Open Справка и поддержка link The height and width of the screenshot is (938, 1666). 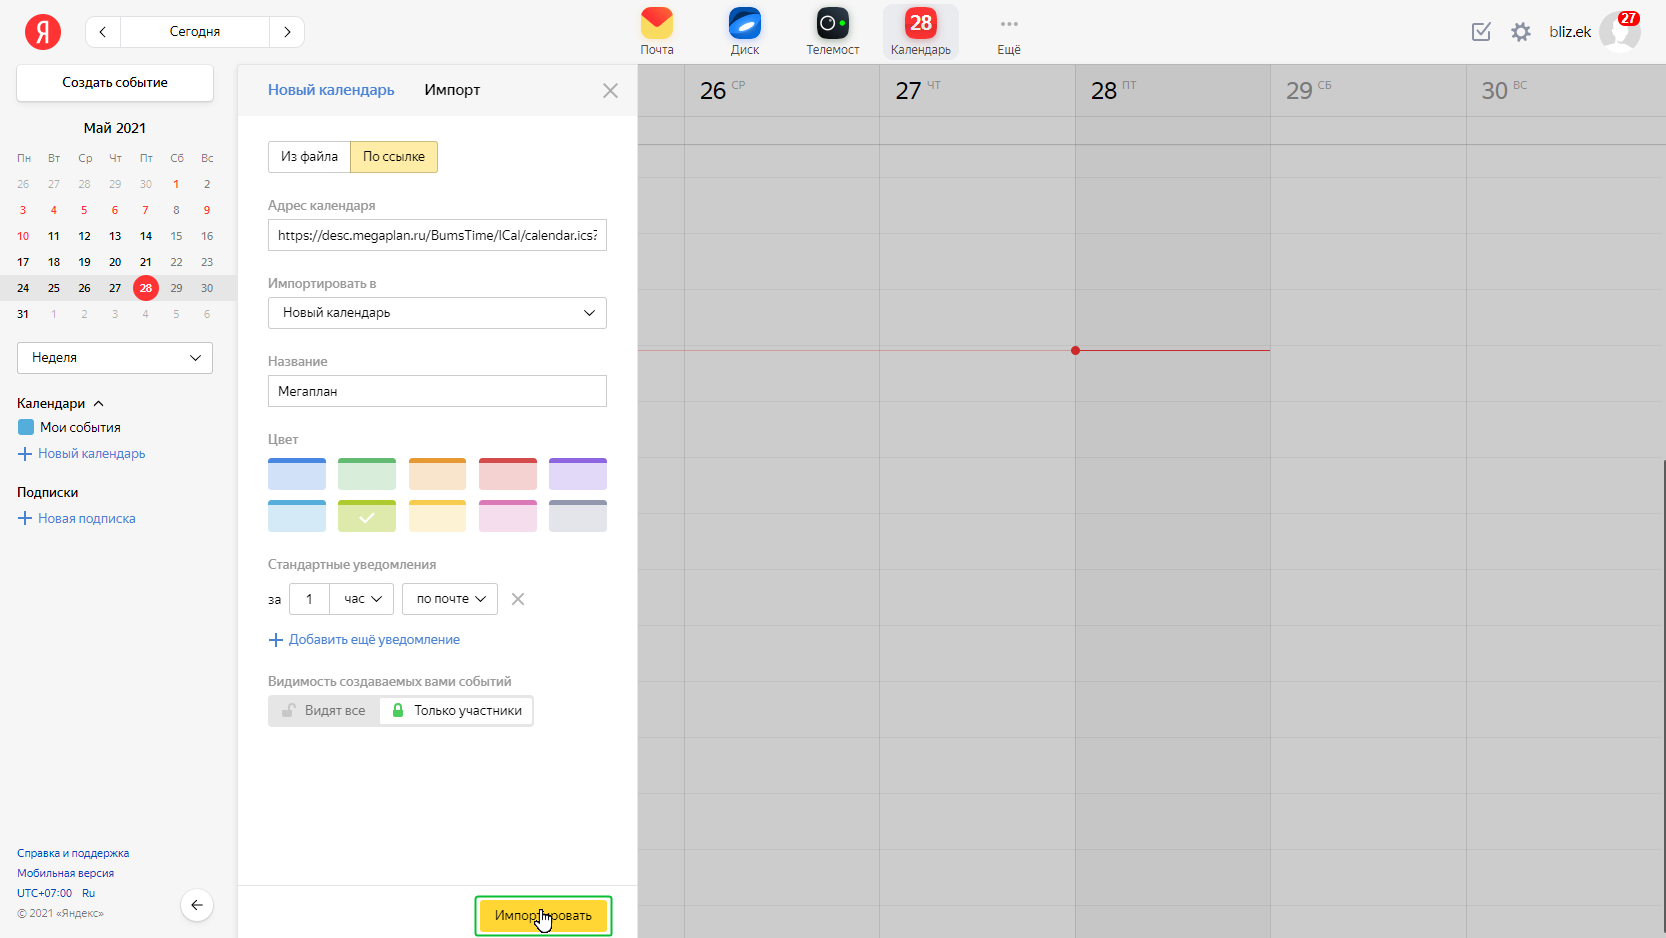coord(73,854)
